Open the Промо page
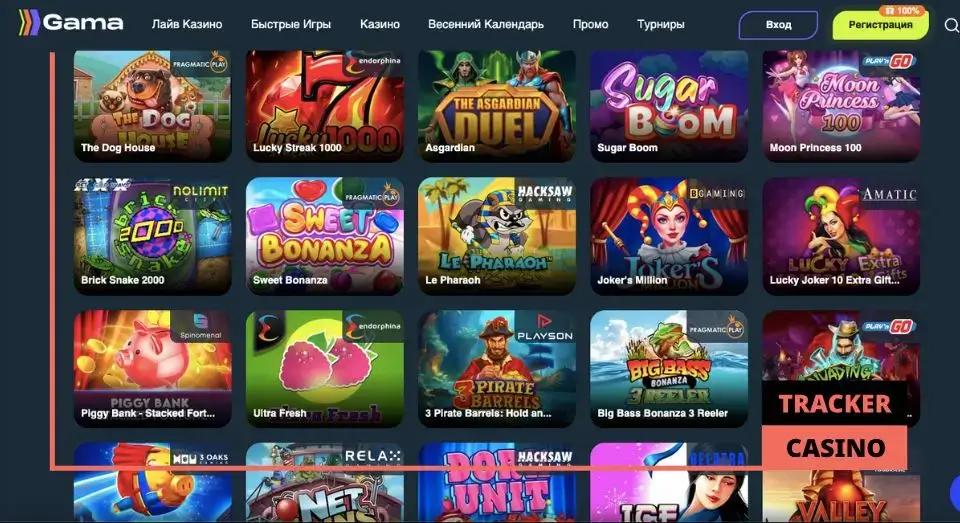 coord(590,24)
